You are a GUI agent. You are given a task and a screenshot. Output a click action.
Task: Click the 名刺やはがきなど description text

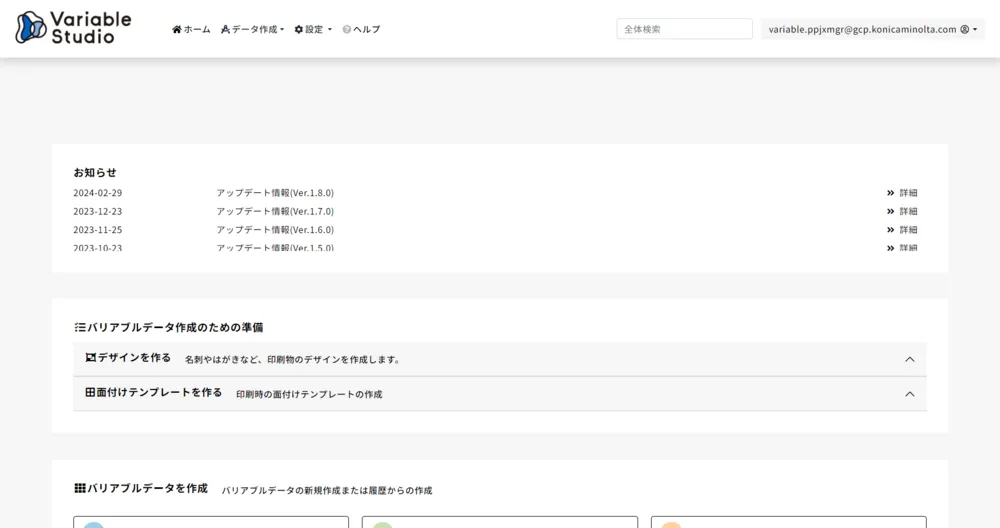point(292,360)
